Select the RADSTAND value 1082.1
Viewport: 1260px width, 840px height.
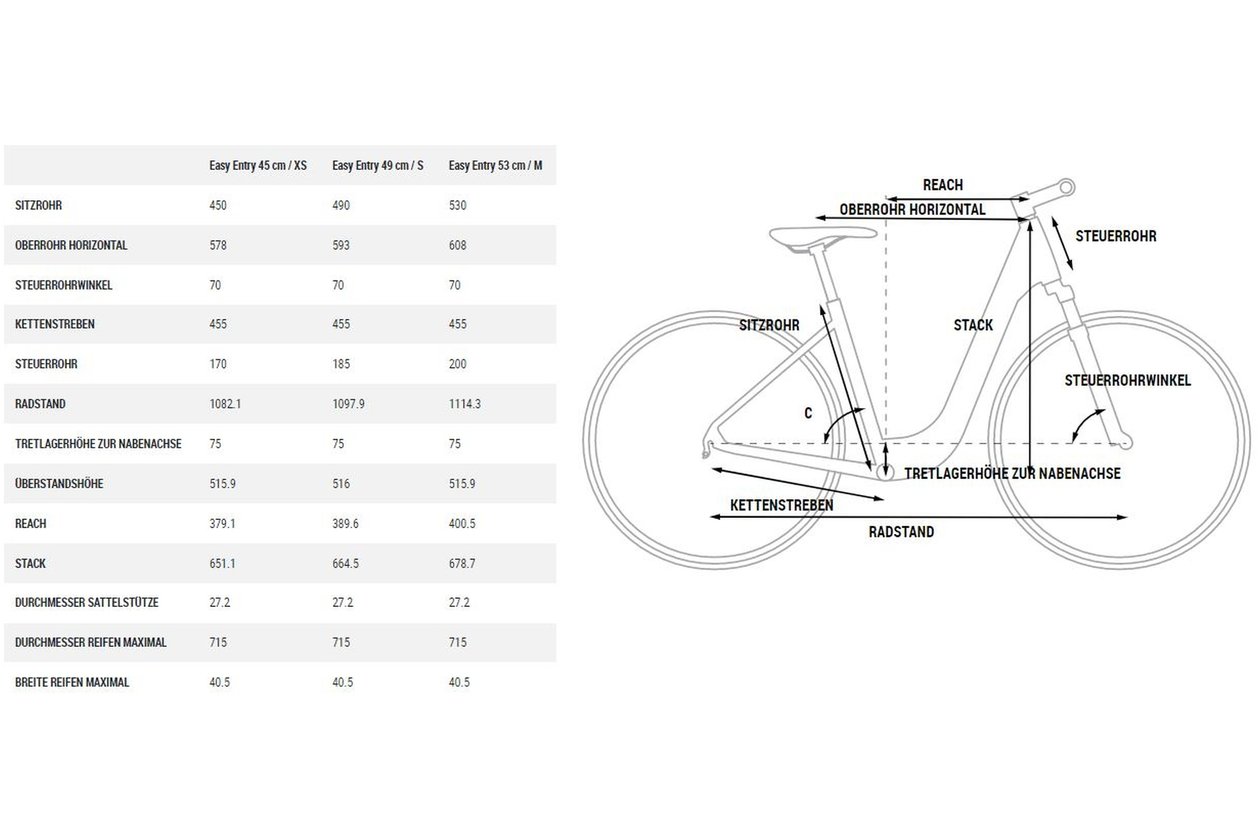click(226, 404)
